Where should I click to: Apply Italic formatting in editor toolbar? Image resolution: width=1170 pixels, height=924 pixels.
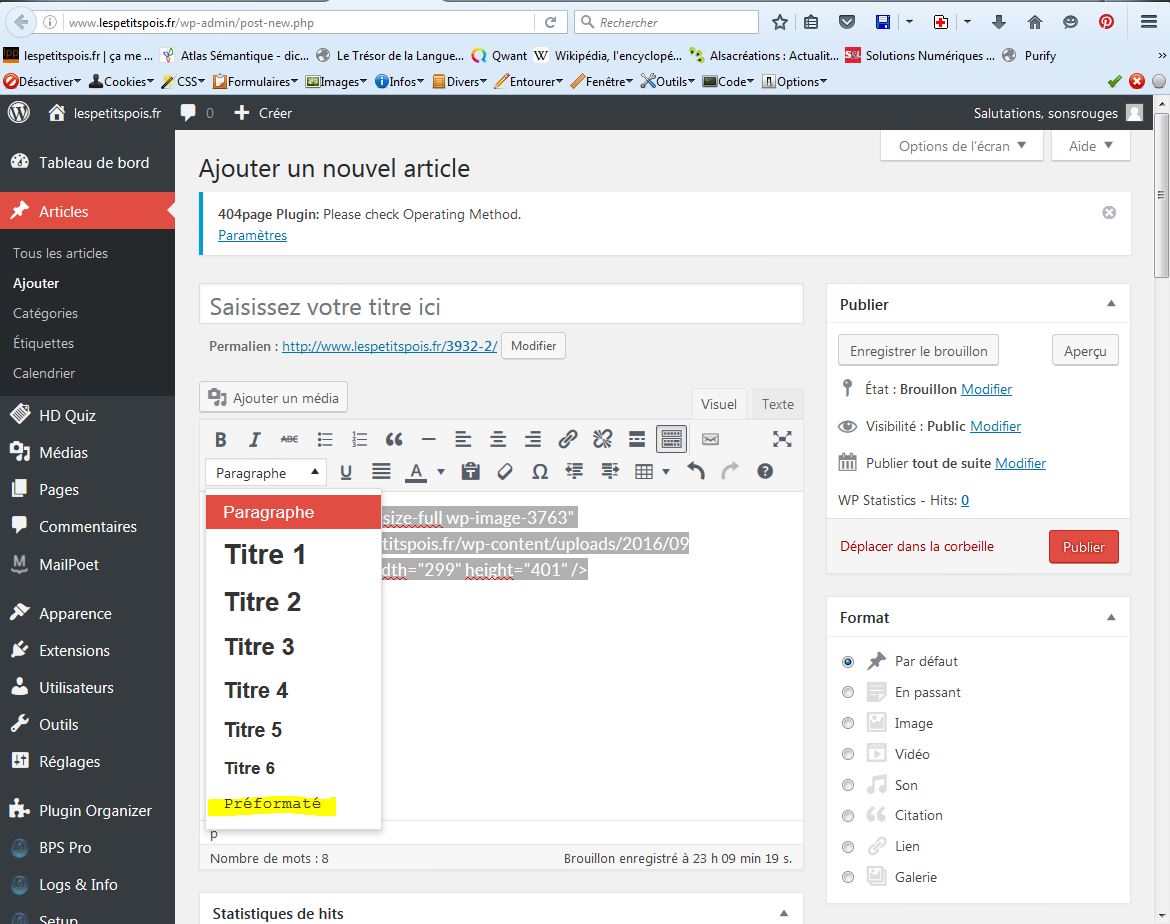255,439
